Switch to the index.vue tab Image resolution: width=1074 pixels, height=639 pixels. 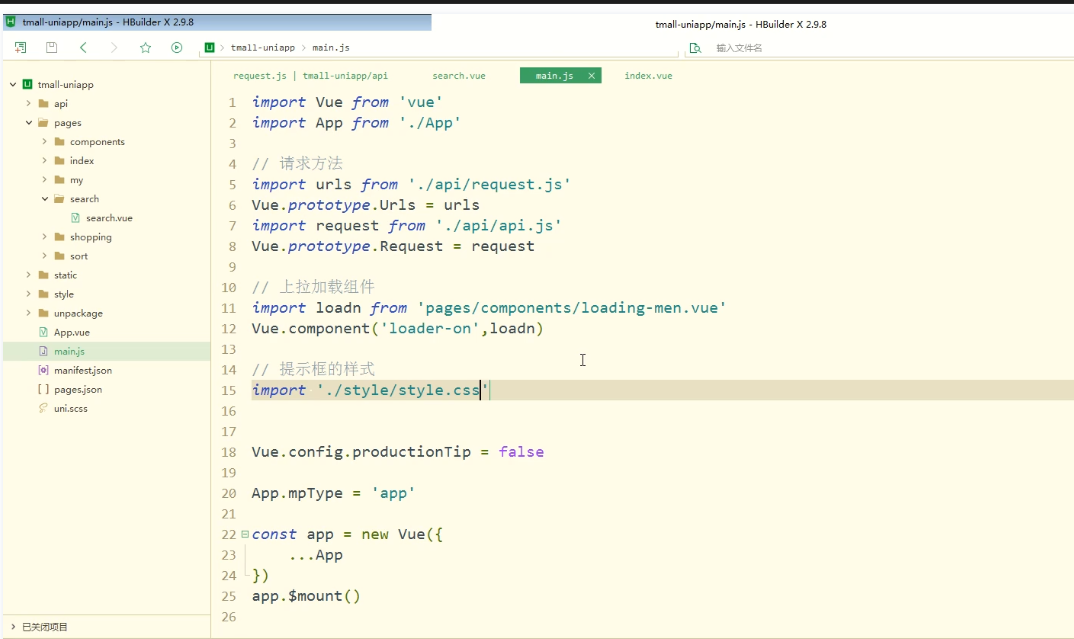(648, 75)
